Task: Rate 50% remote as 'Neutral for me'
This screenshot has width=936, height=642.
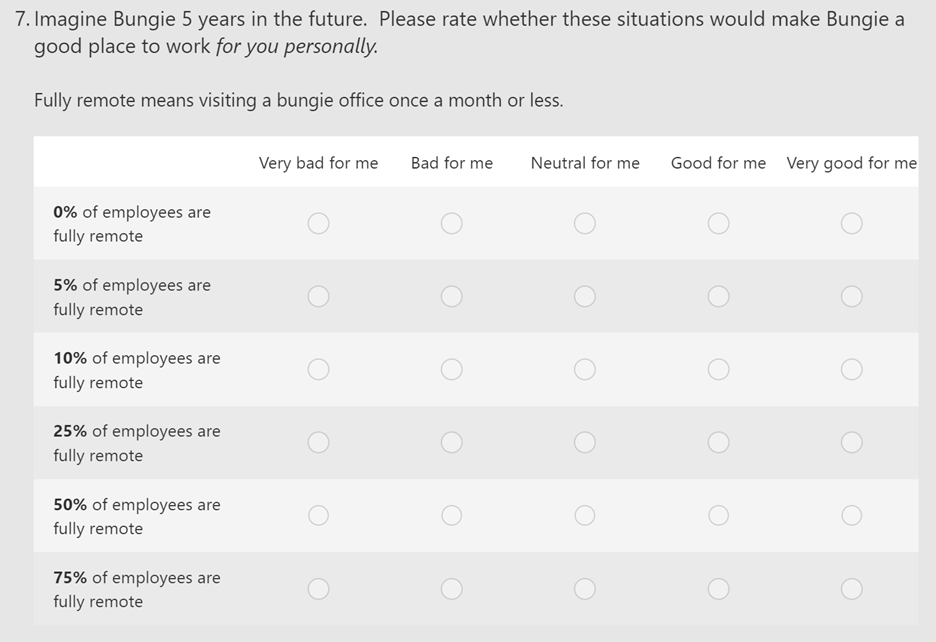Action: pos(584,515)
